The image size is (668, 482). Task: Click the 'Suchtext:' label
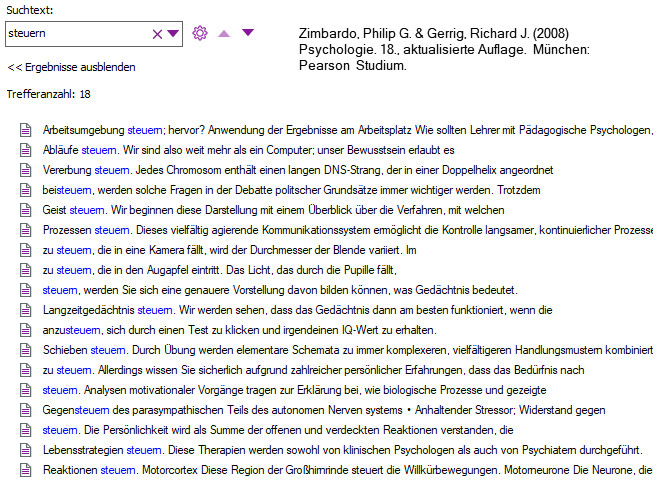pos(30,10)
